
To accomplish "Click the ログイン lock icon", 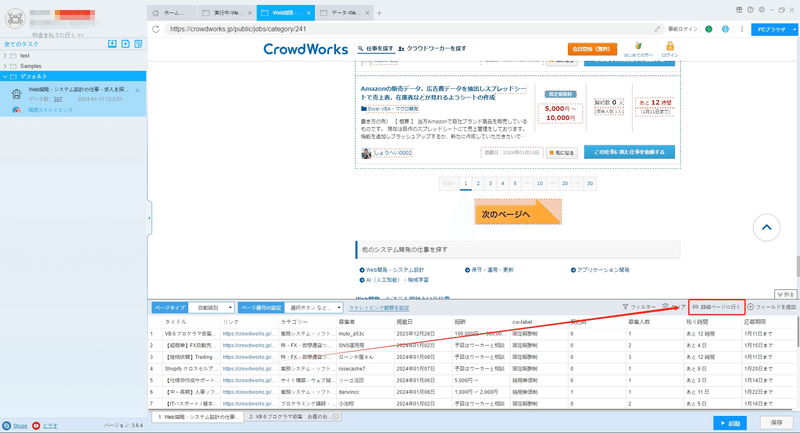I will tap(669, 49).
